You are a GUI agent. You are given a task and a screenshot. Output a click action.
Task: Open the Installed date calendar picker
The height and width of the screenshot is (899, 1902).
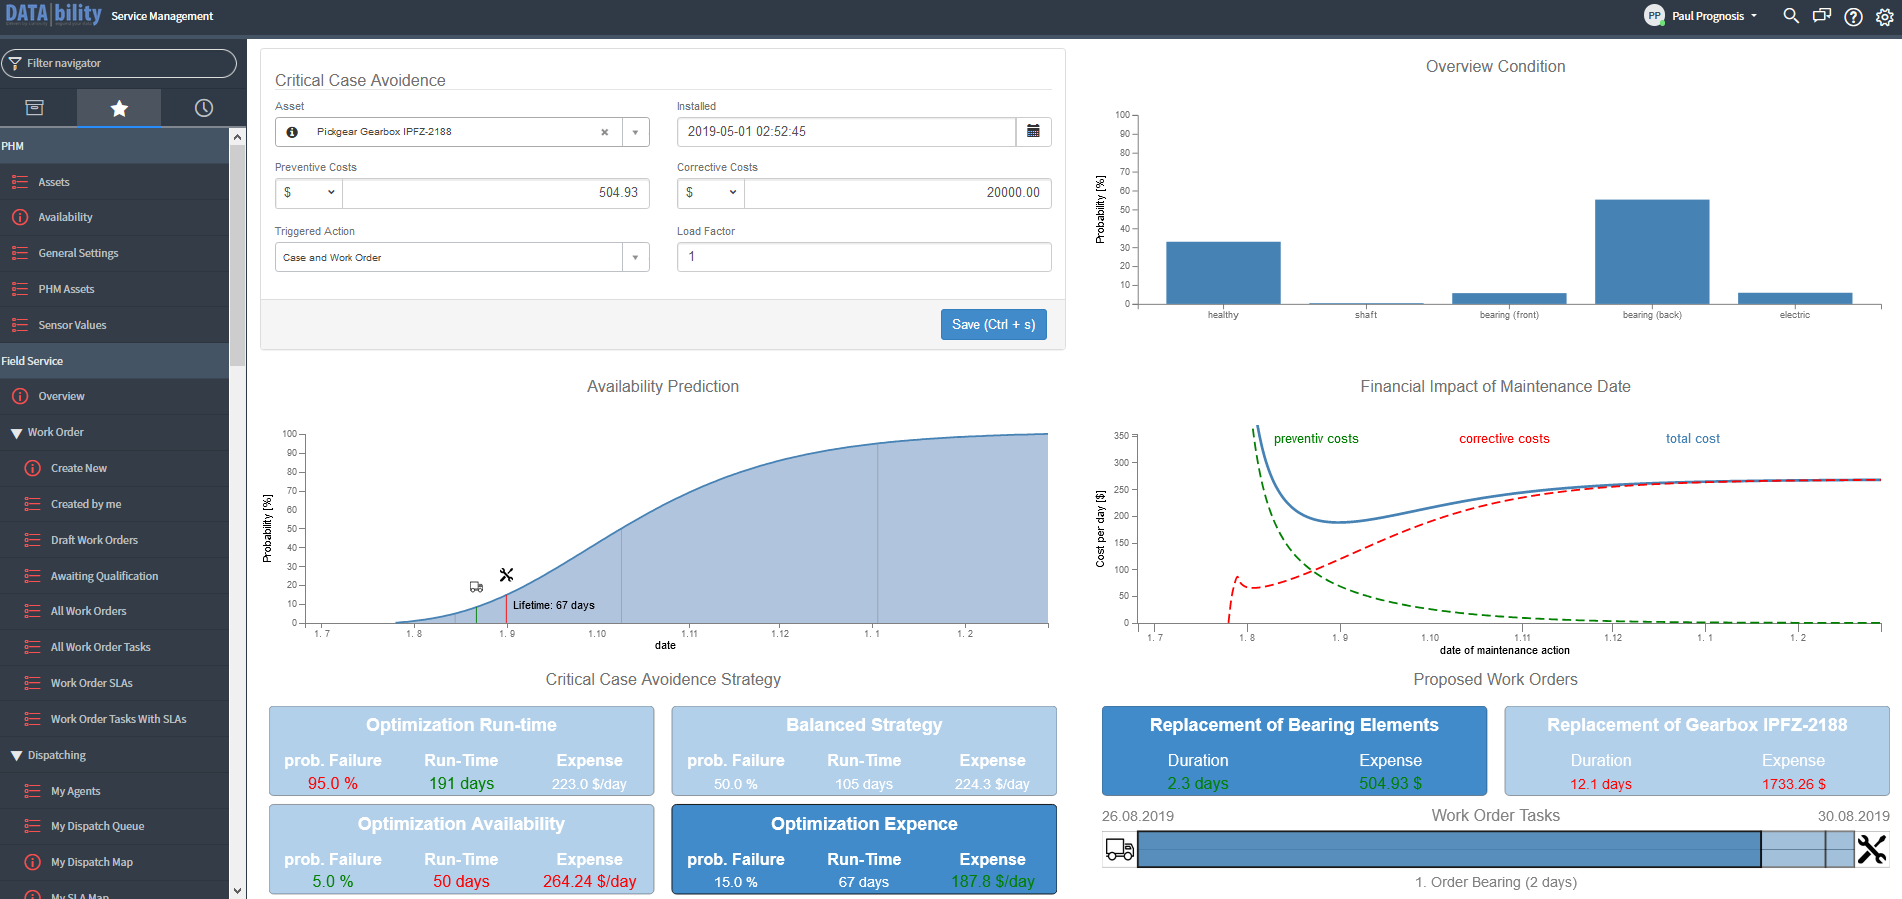click(1033, 131)
